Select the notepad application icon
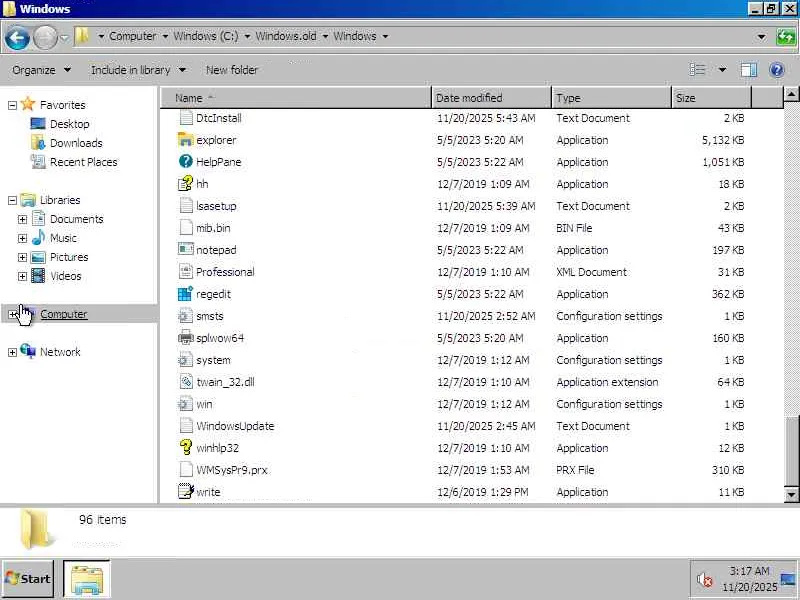The width and height of the screenshot is (800, 600). pos(185,250)
